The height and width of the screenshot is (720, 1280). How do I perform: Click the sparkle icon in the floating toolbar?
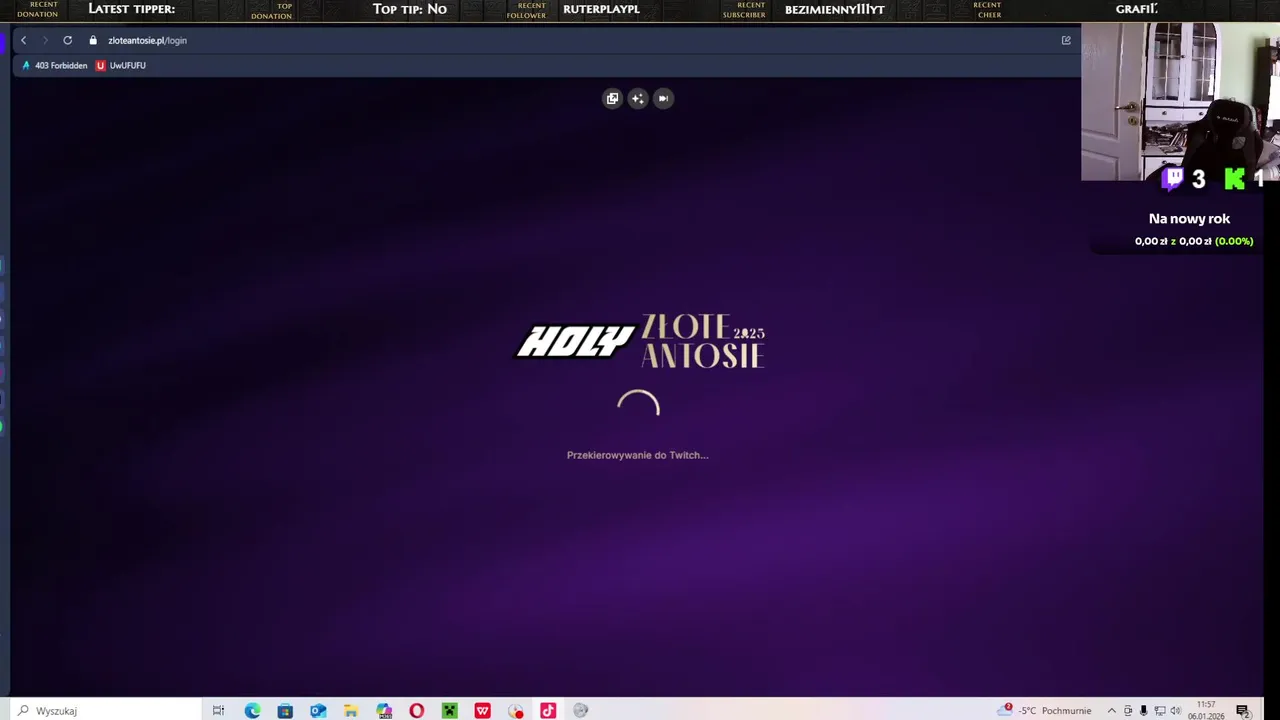[x=637, y=98]
